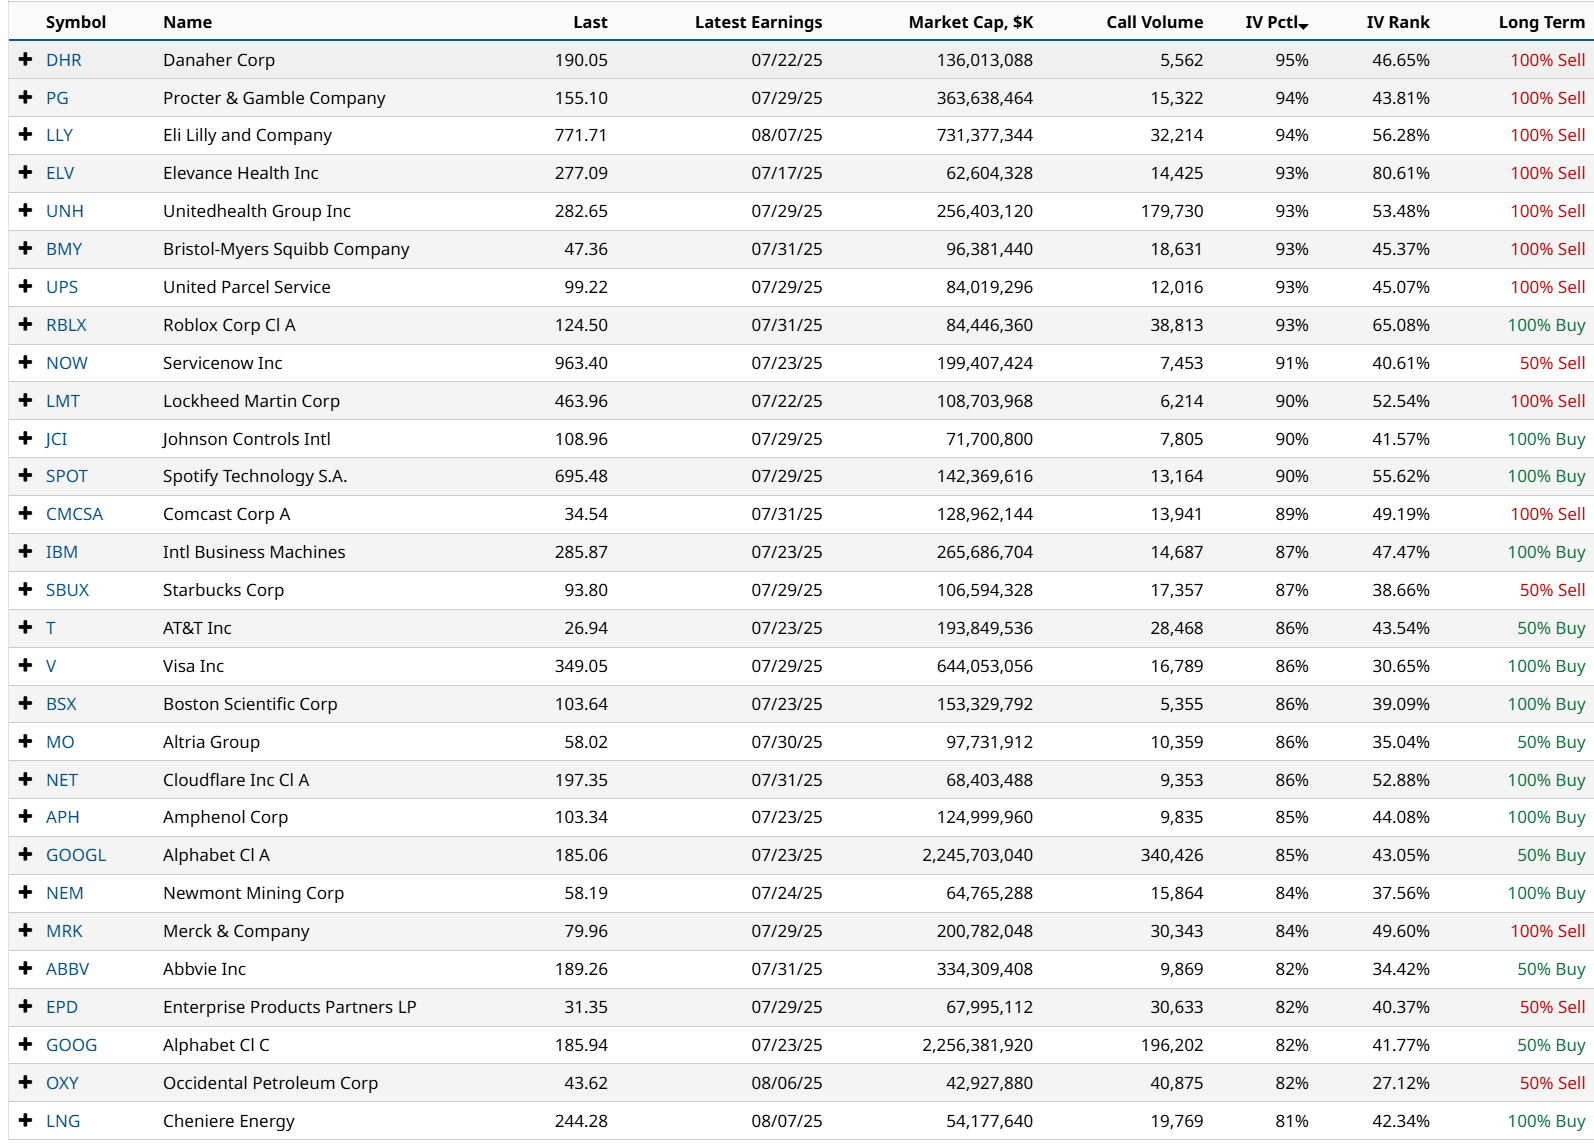The width and height of the screenshot is (1594, 1143).
Task: Sort by Latest Earnings column header
Action: coord(758,22)
